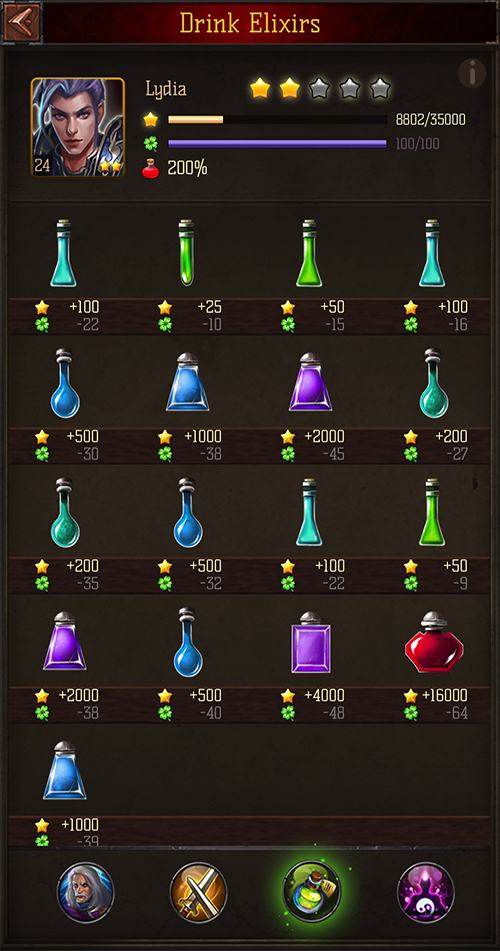500x951 pixels.
Task: Tap the back arrow button
Action: pyautogui.click(x=22, y=23)
